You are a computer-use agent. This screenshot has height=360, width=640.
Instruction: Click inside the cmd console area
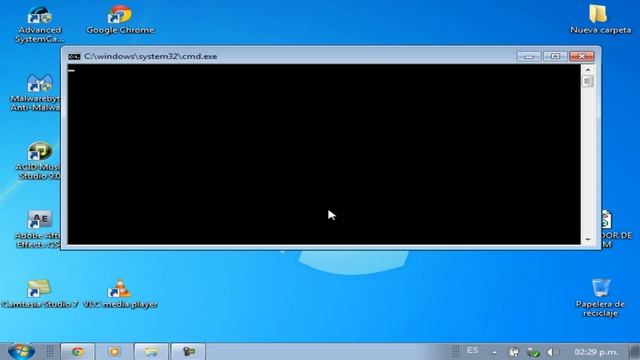[324, 154]
